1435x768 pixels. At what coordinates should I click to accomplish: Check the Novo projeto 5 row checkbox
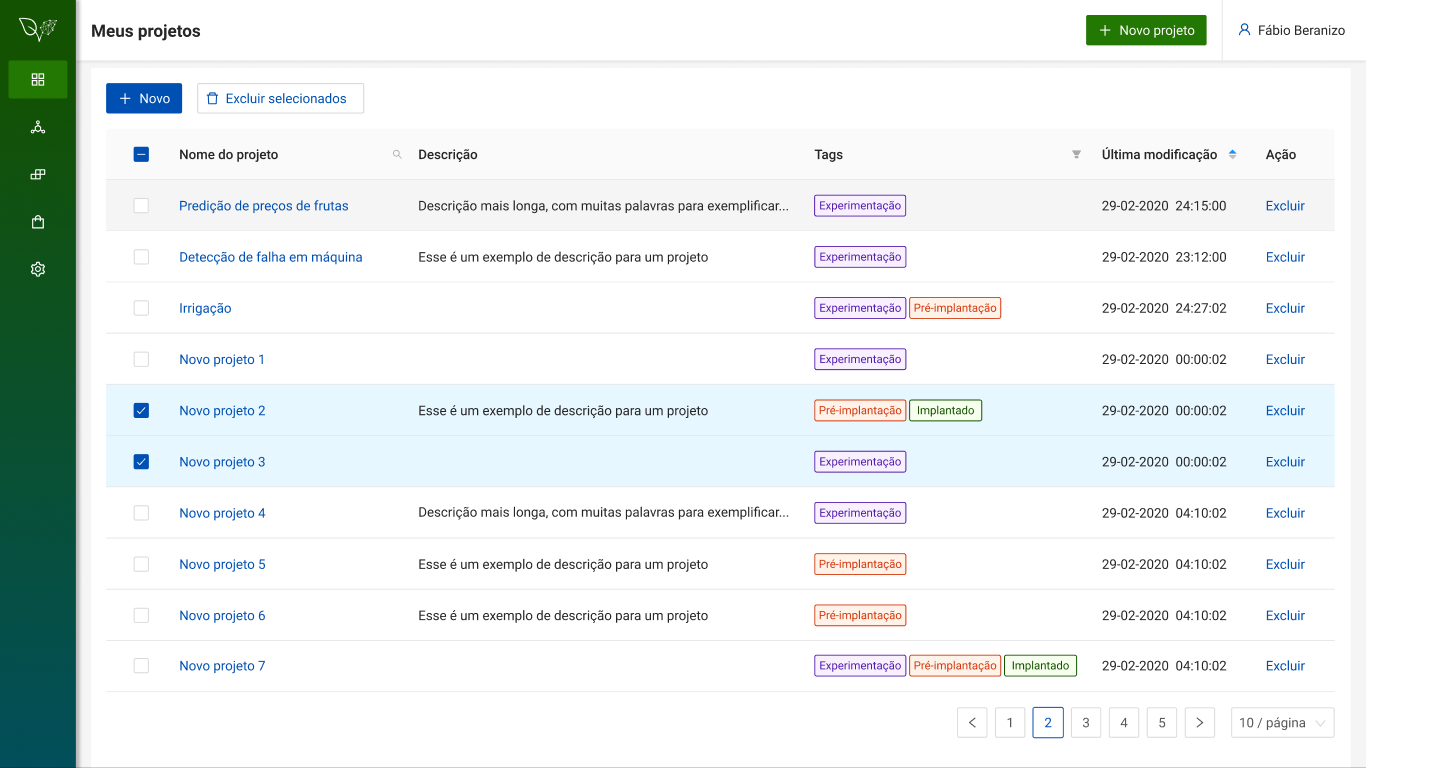141,564
